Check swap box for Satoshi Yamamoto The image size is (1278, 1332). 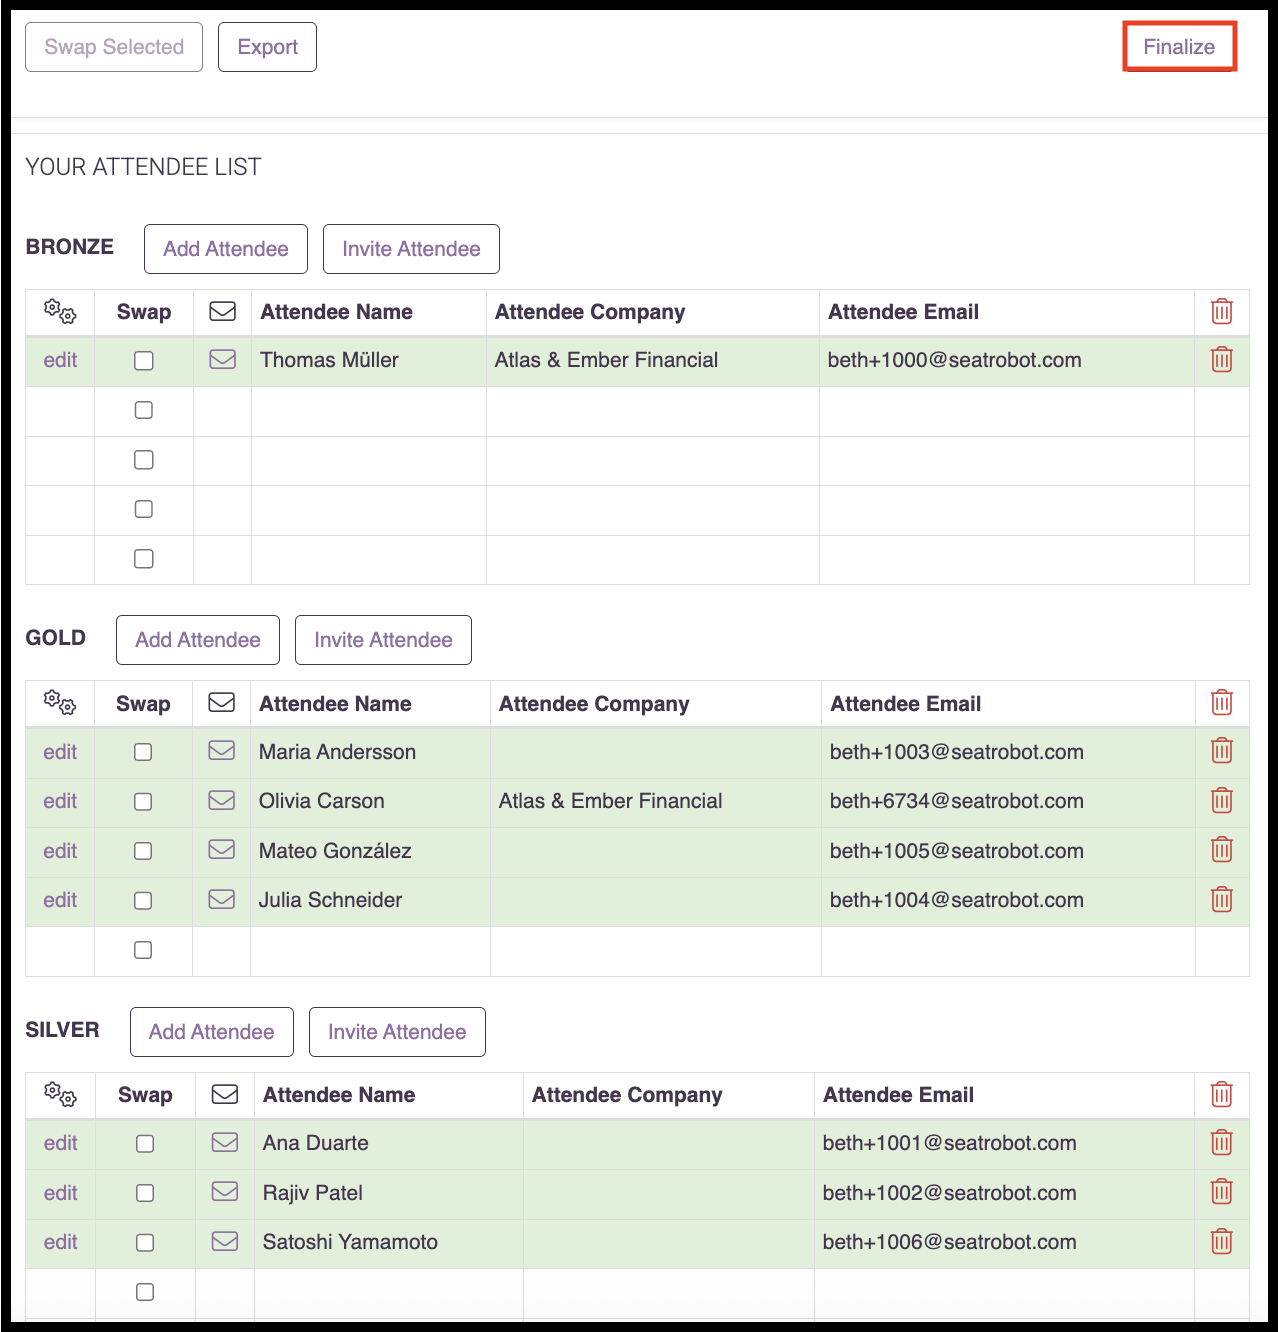pos(145,1243)
